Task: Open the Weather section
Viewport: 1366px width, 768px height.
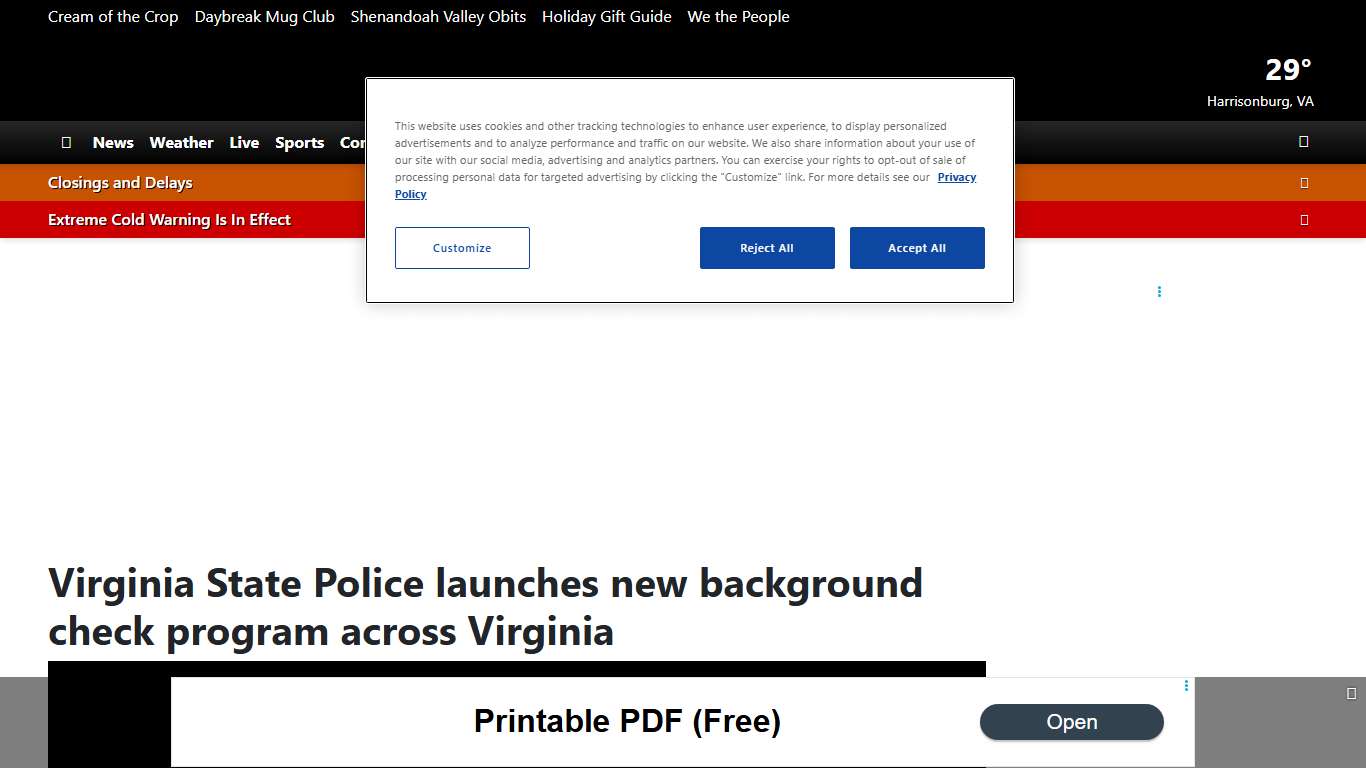Action: coord(181,142)
